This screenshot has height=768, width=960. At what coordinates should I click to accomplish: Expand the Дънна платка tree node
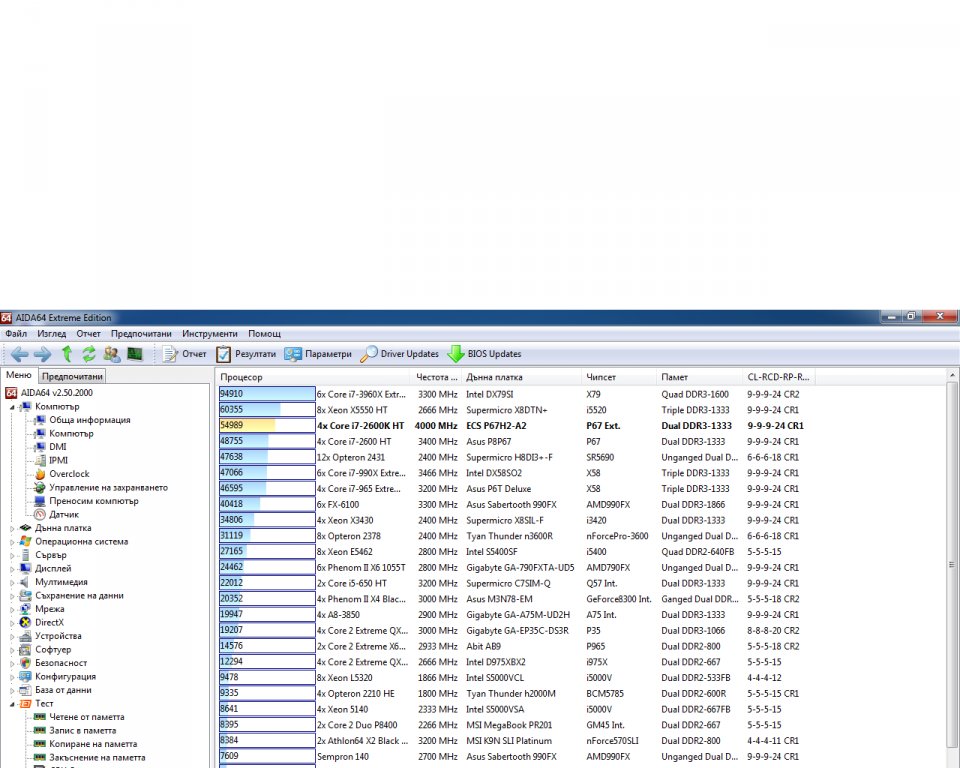pyautogui.click(x=13, y=528)
